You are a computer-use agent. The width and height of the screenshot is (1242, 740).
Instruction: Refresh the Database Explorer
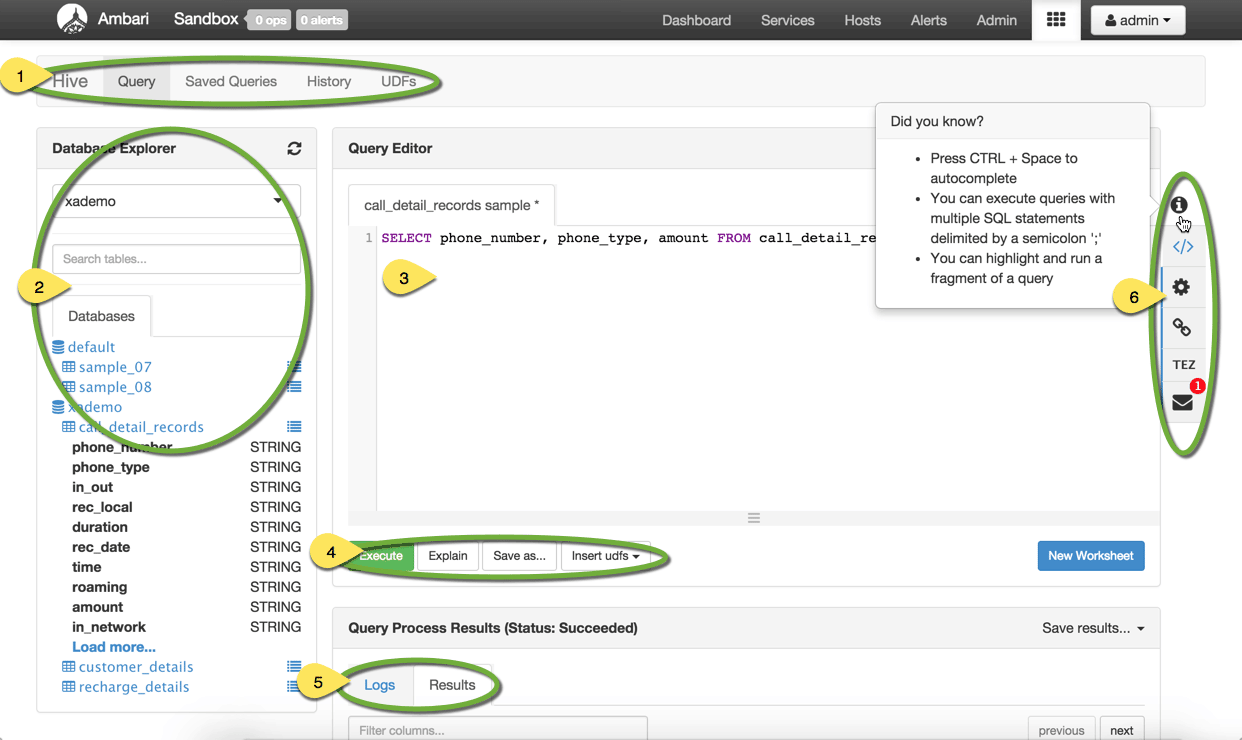(x=294, y=148)
